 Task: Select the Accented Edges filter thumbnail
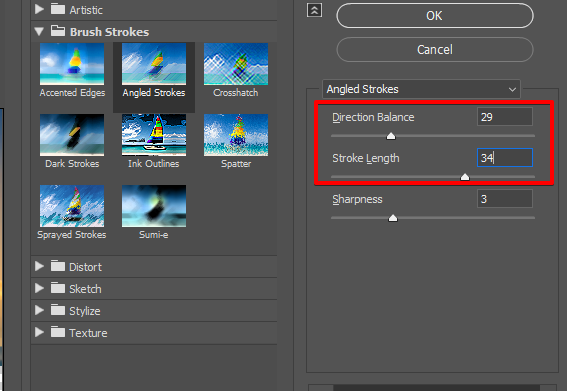(x=72, y=64)
